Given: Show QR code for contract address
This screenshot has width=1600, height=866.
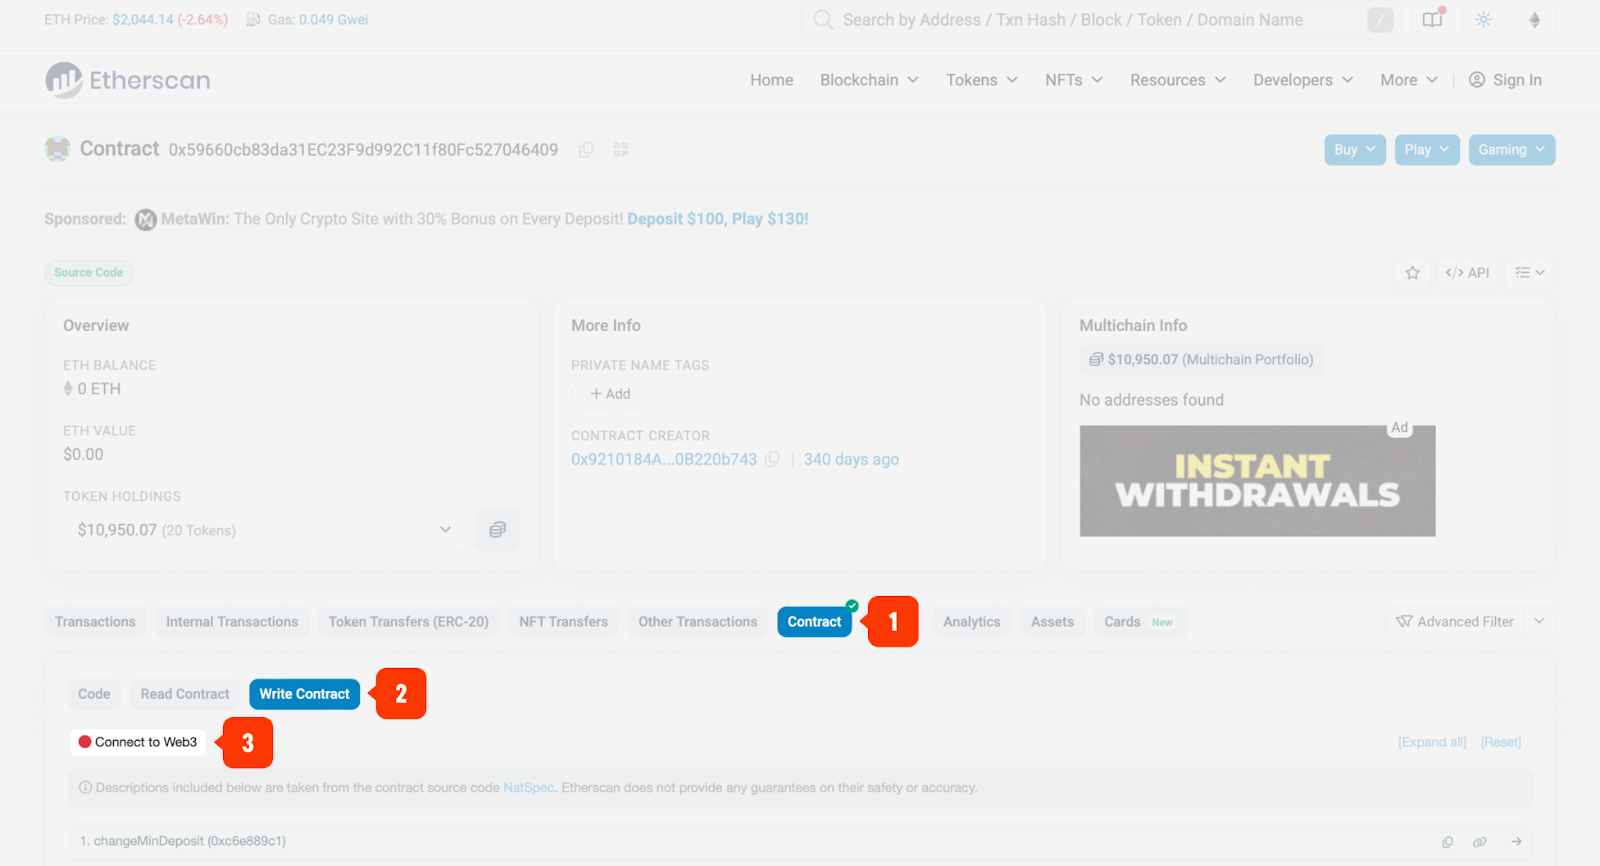Looking at the screenshot, I should [x=621, y=149].
